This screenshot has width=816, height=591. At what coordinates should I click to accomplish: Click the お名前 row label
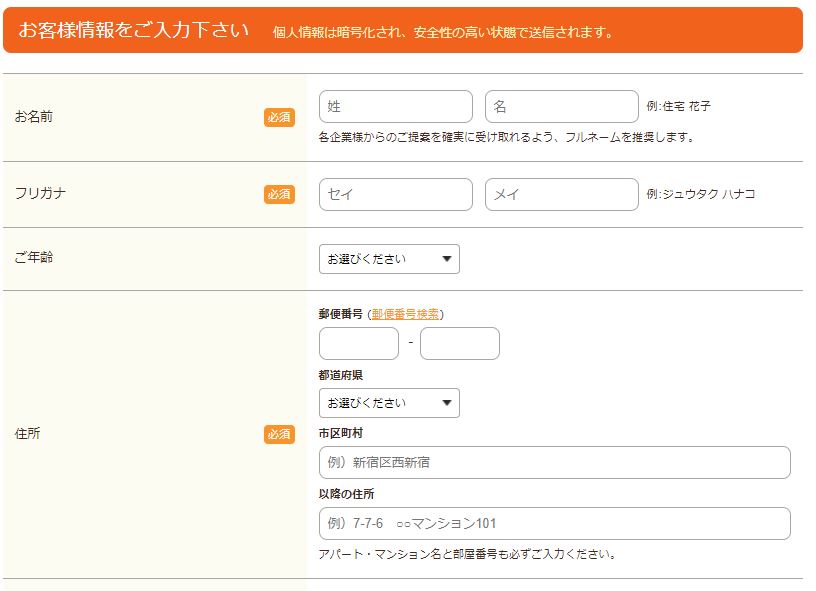(x=34, y=117)
